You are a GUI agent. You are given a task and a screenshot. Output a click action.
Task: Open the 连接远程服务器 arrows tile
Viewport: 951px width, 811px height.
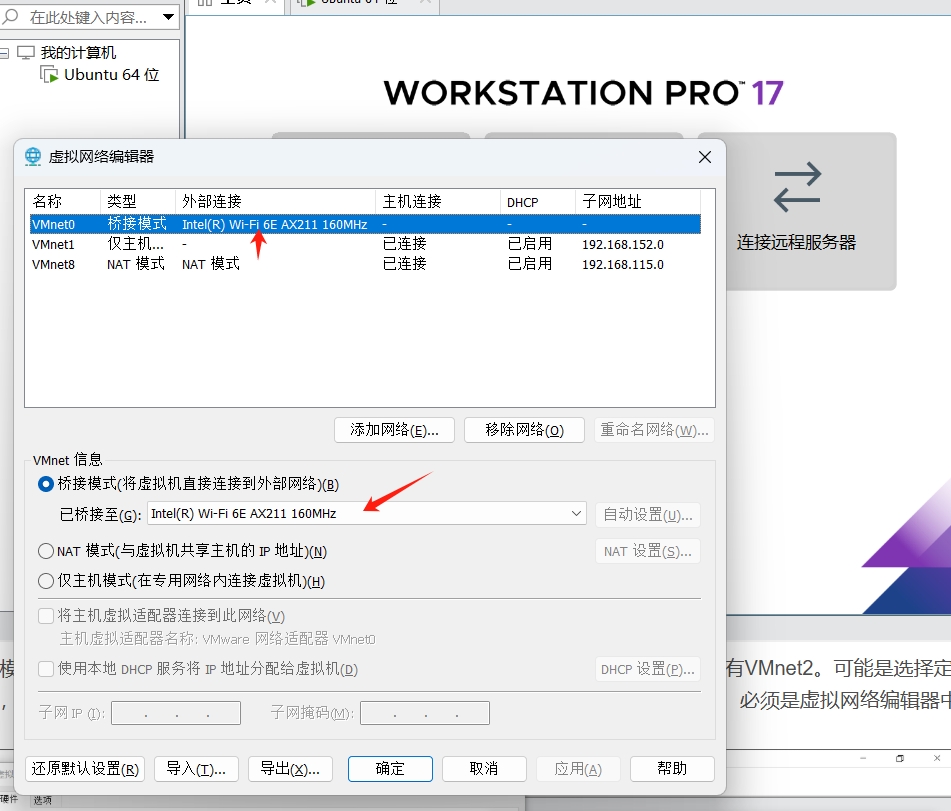point(796,211)
